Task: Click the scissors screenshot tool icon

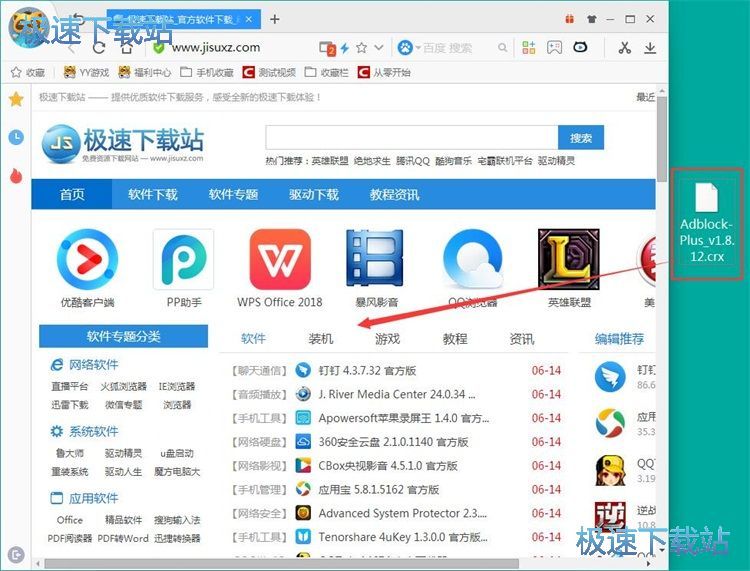Action: [624, 47]
